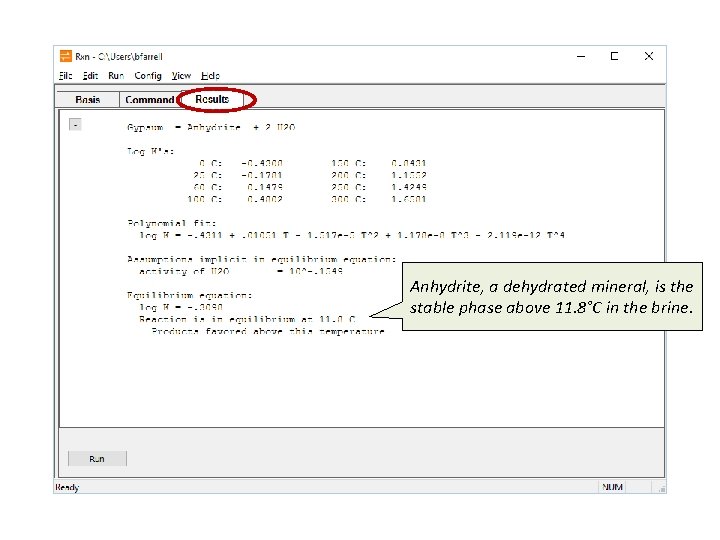Click the Reaction is in equilibrium line
This screenshot has height=540, width=720.
click(x=247, y=319)
